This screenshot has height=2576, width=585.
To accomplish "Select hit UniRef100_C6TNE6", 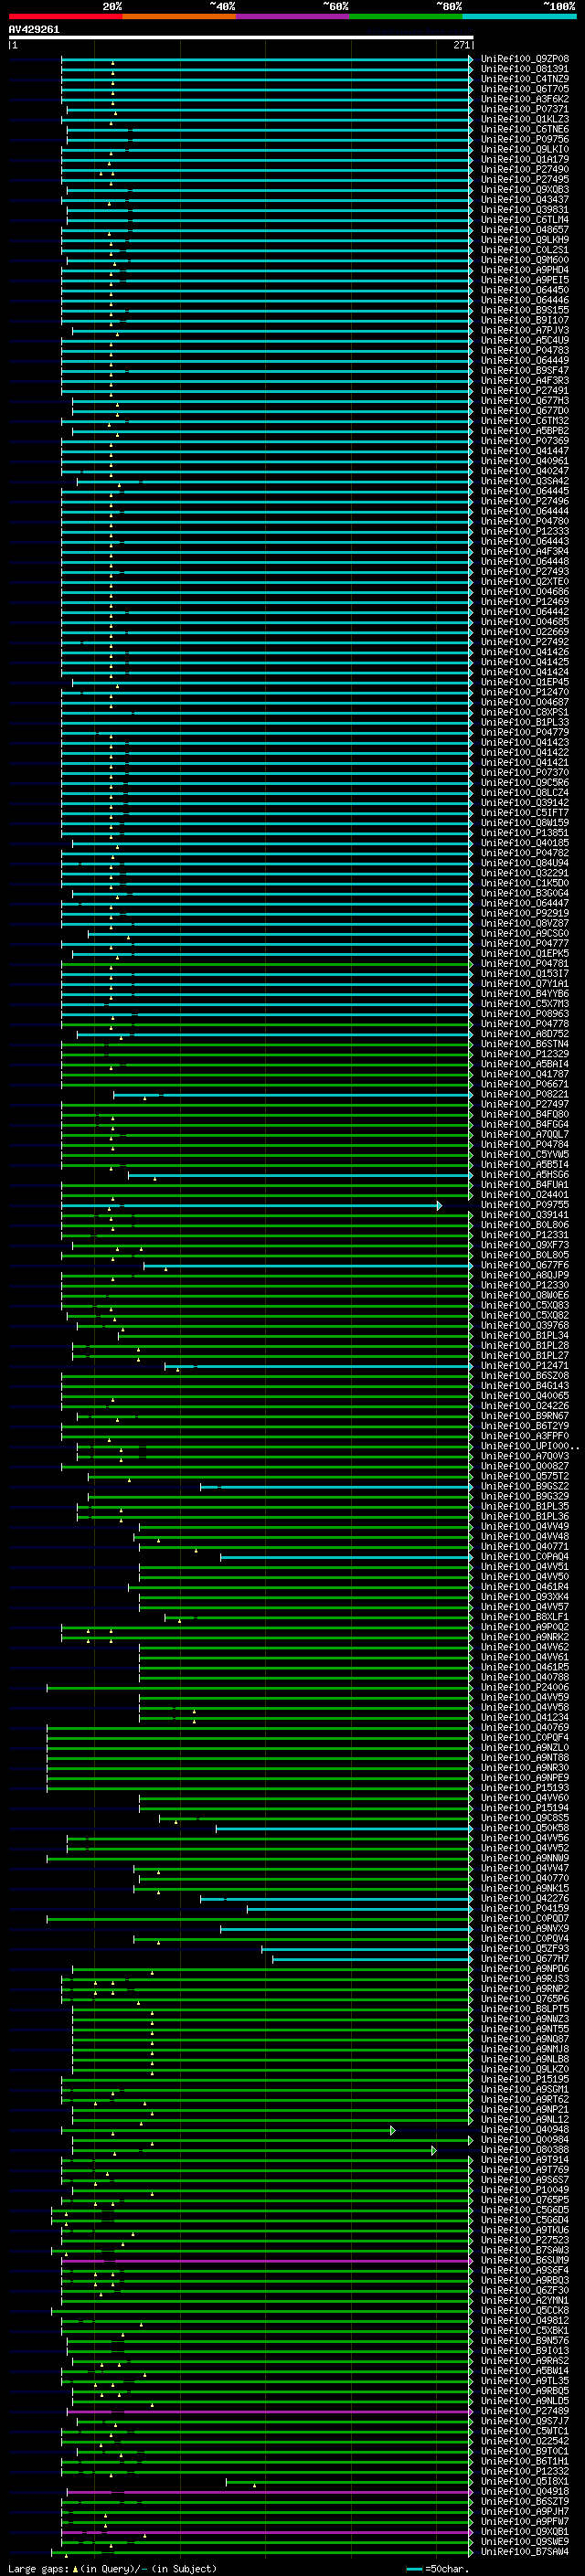I will [x=525, y=129].
